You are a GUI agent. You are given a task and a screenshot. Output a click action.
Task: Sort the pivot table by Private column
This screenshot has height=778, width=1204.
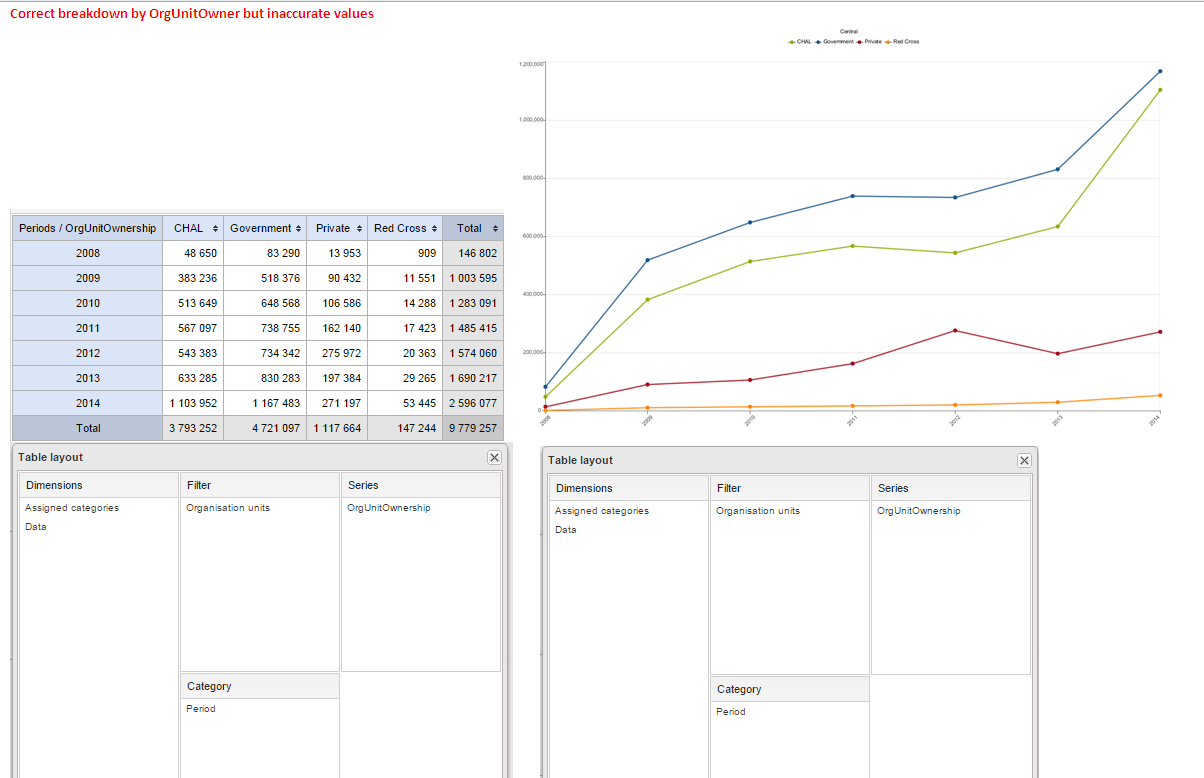point(359,229)
